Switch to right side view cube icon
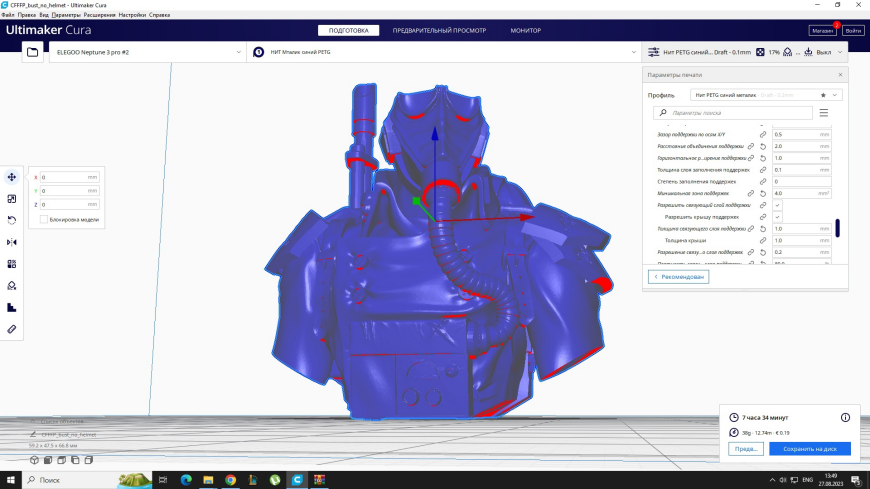 (88, 460)
